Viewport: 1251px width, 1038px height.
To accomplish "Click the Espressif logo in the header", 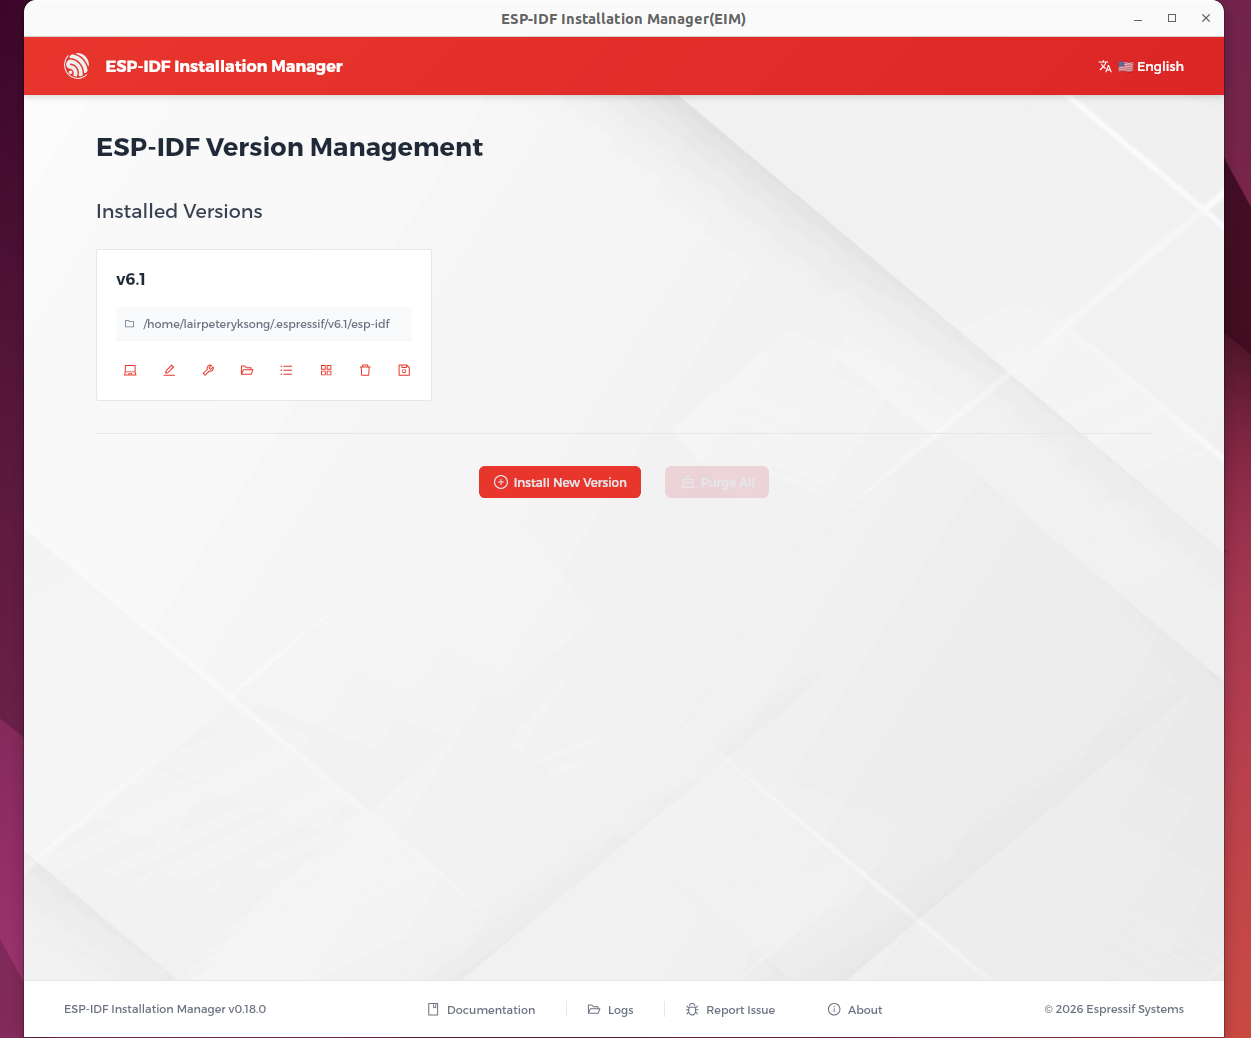I will tap(77, 66).
